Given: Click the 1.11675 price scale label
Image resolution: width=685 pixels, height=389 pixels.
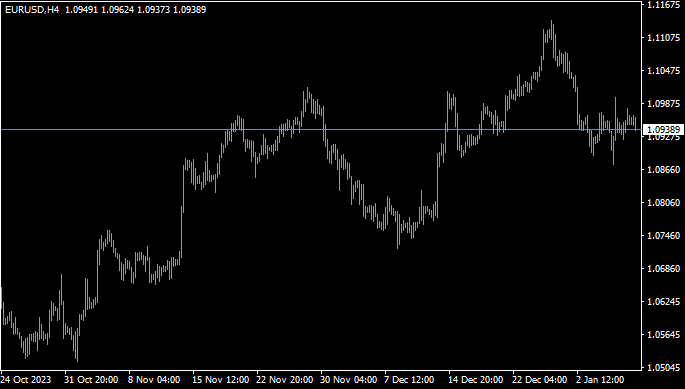Looking at the screenshot, I should pyautogui.click(x=664, y=5).
